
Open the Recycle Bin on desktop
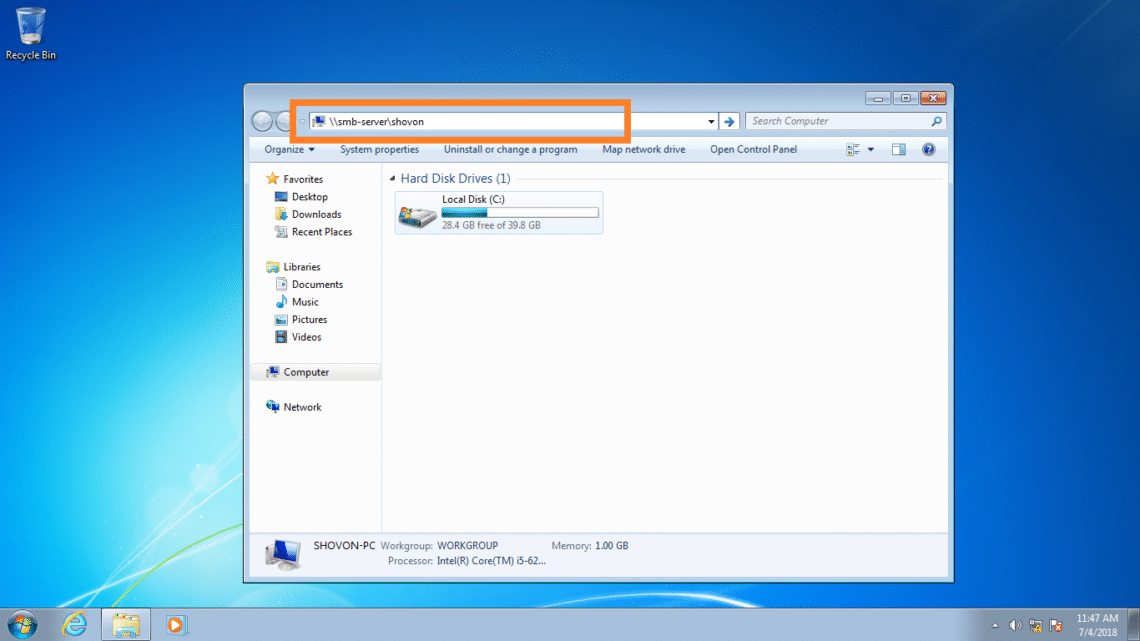(30, 30)
